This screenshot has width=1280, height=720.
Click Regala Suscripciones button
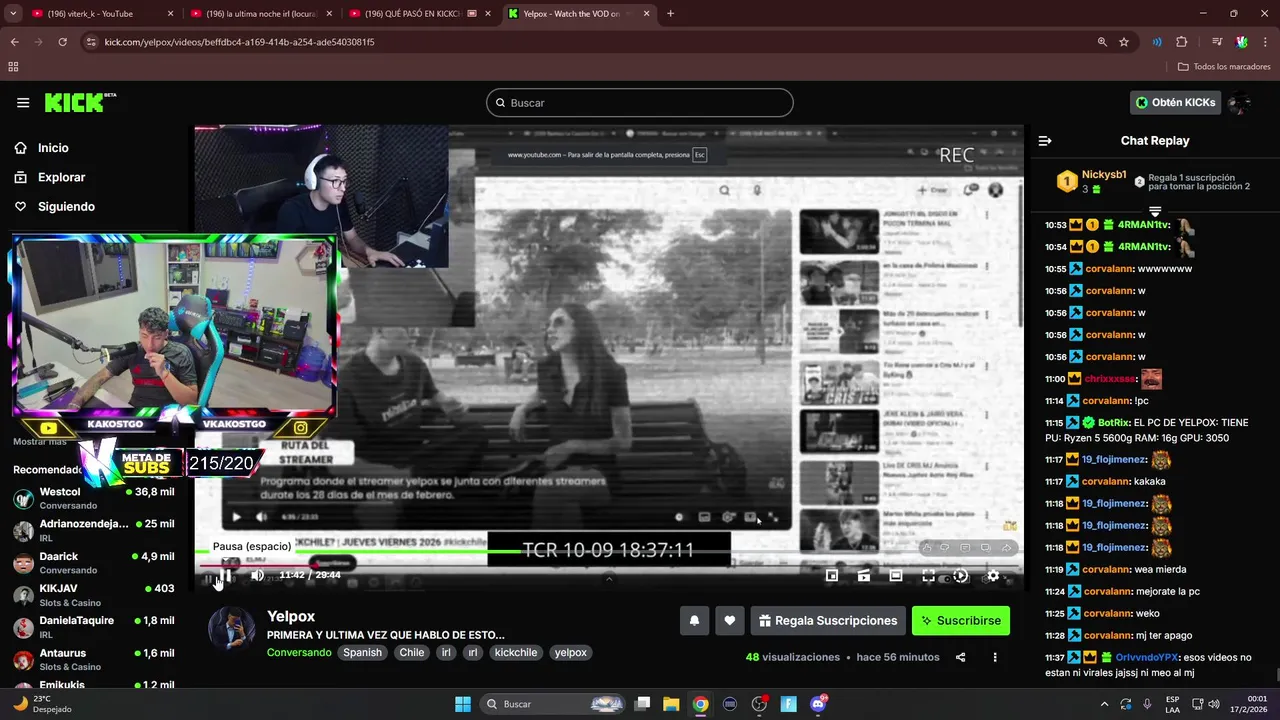pos(828,621)
